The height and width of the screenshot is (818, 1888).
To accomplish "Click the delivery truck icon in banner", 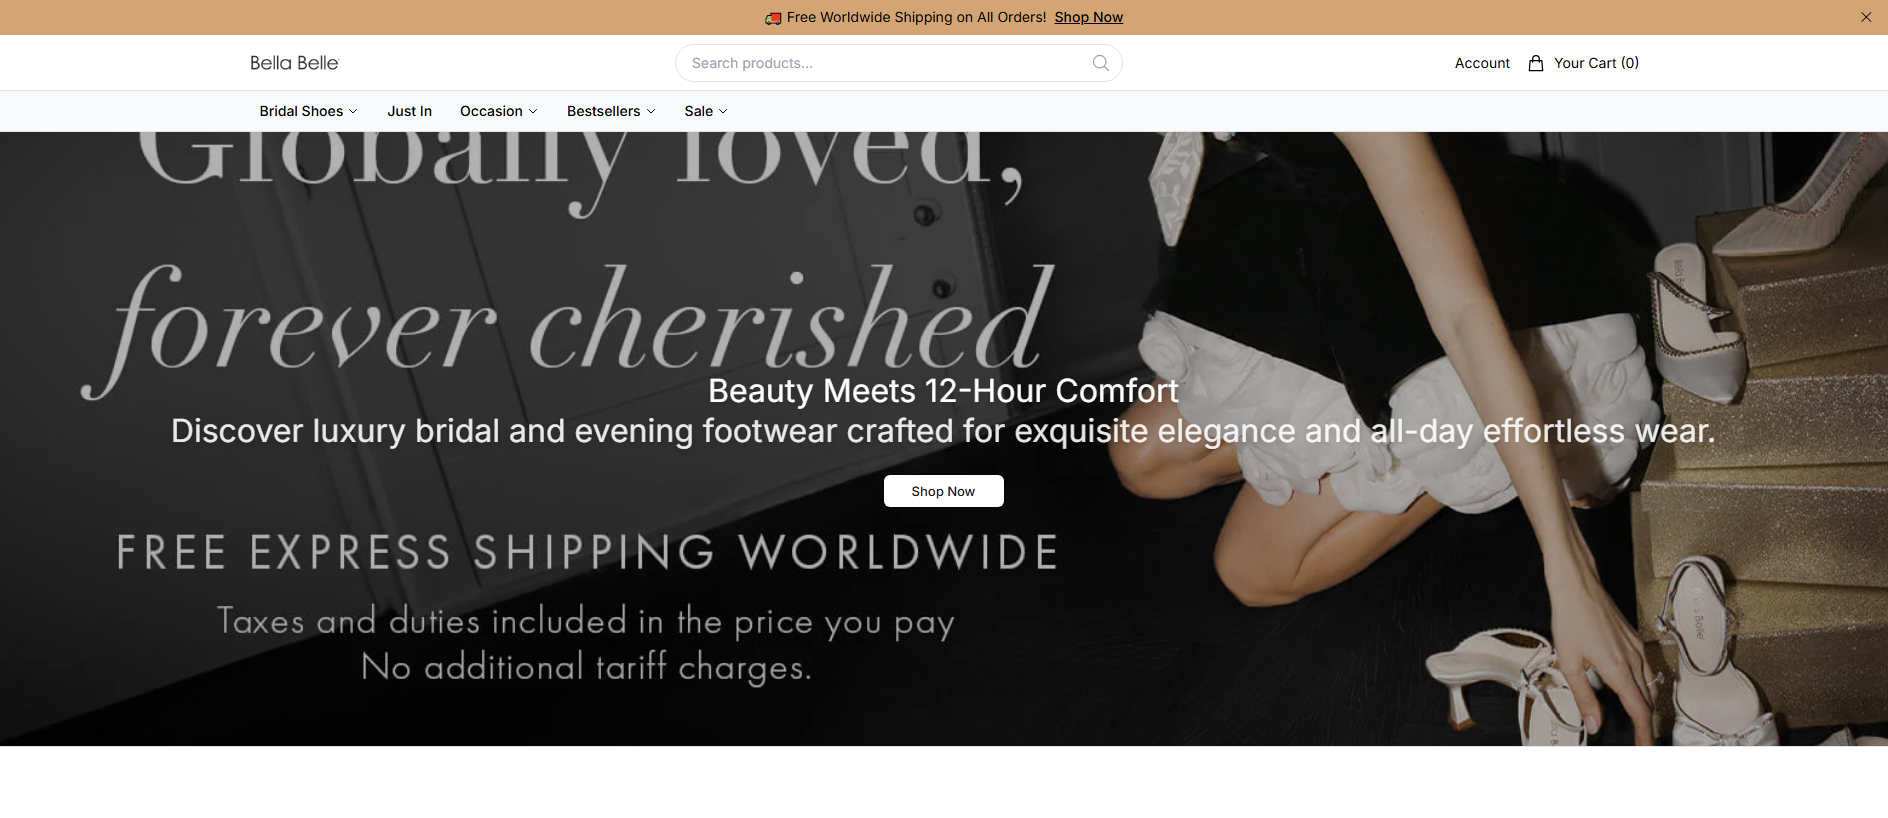I will 773,18.
